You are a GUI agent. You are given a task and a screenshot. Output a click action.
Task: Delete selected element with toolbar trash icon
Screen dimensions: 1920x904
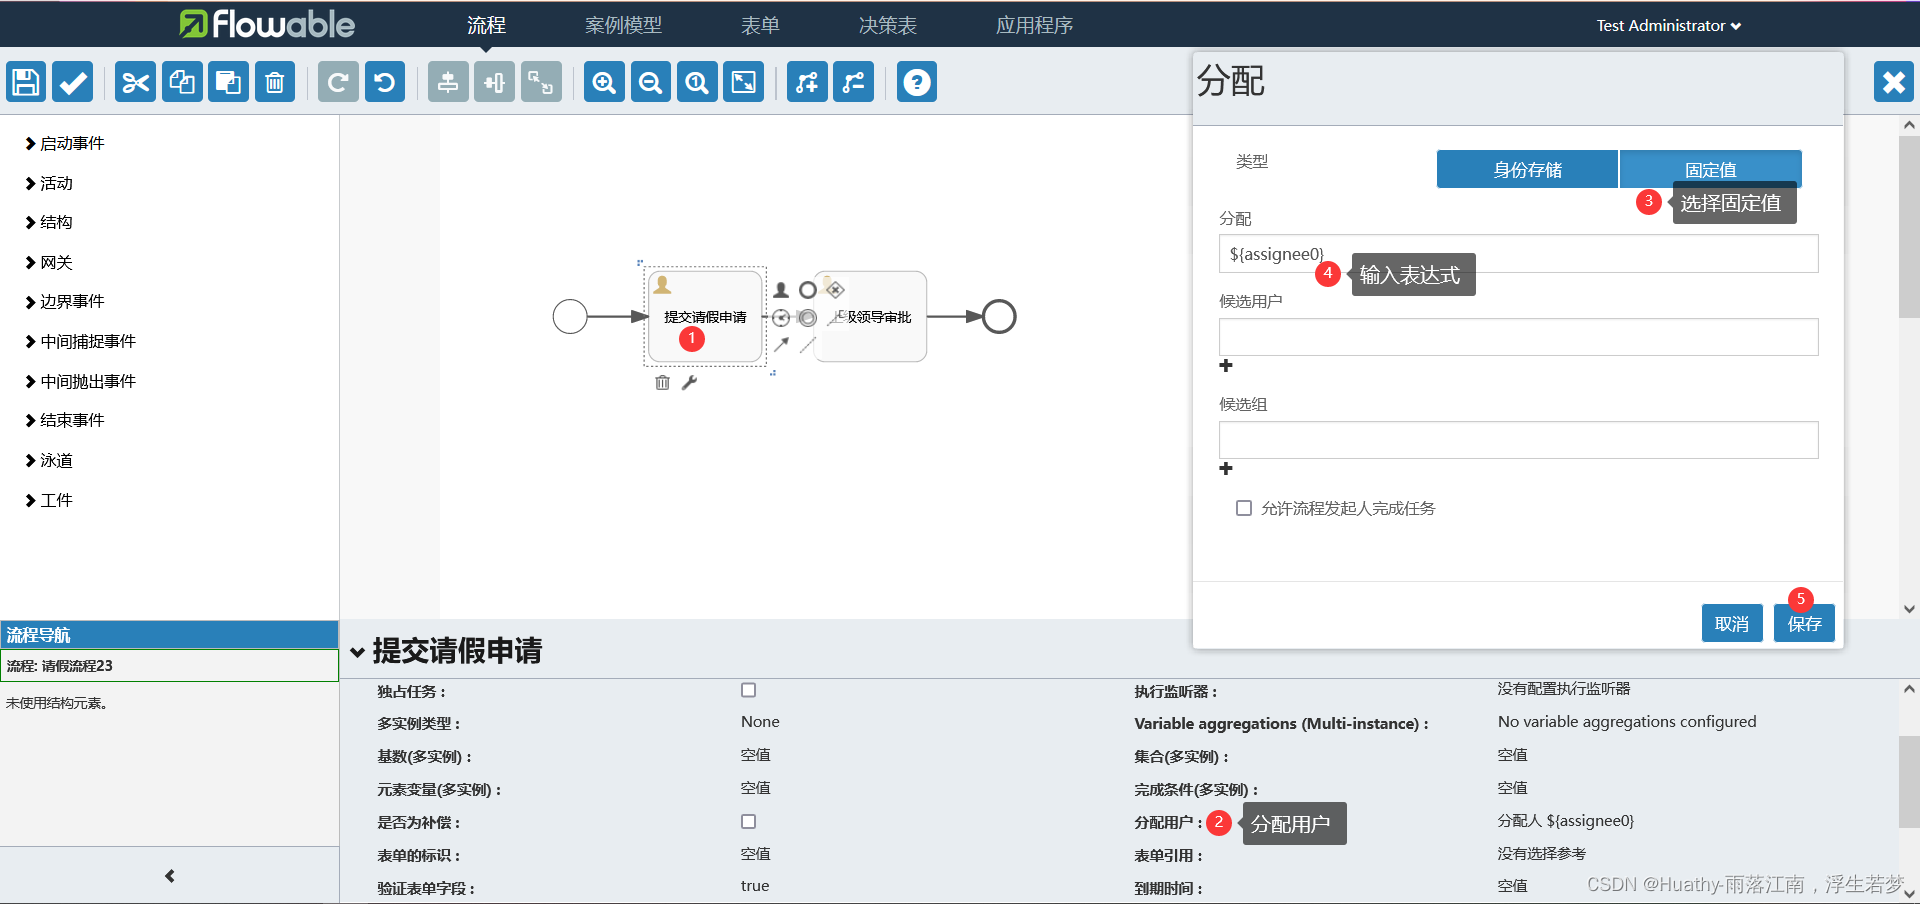tap(275, 82)
